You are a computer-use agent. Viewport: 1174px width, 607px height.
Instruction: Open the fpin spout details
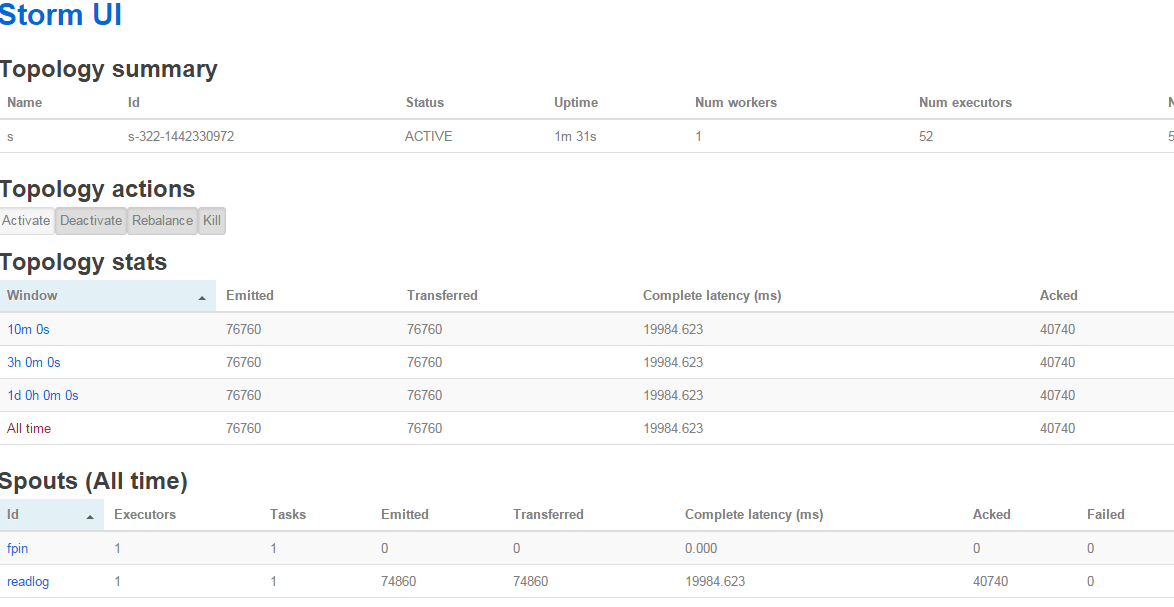click(17, 549)
